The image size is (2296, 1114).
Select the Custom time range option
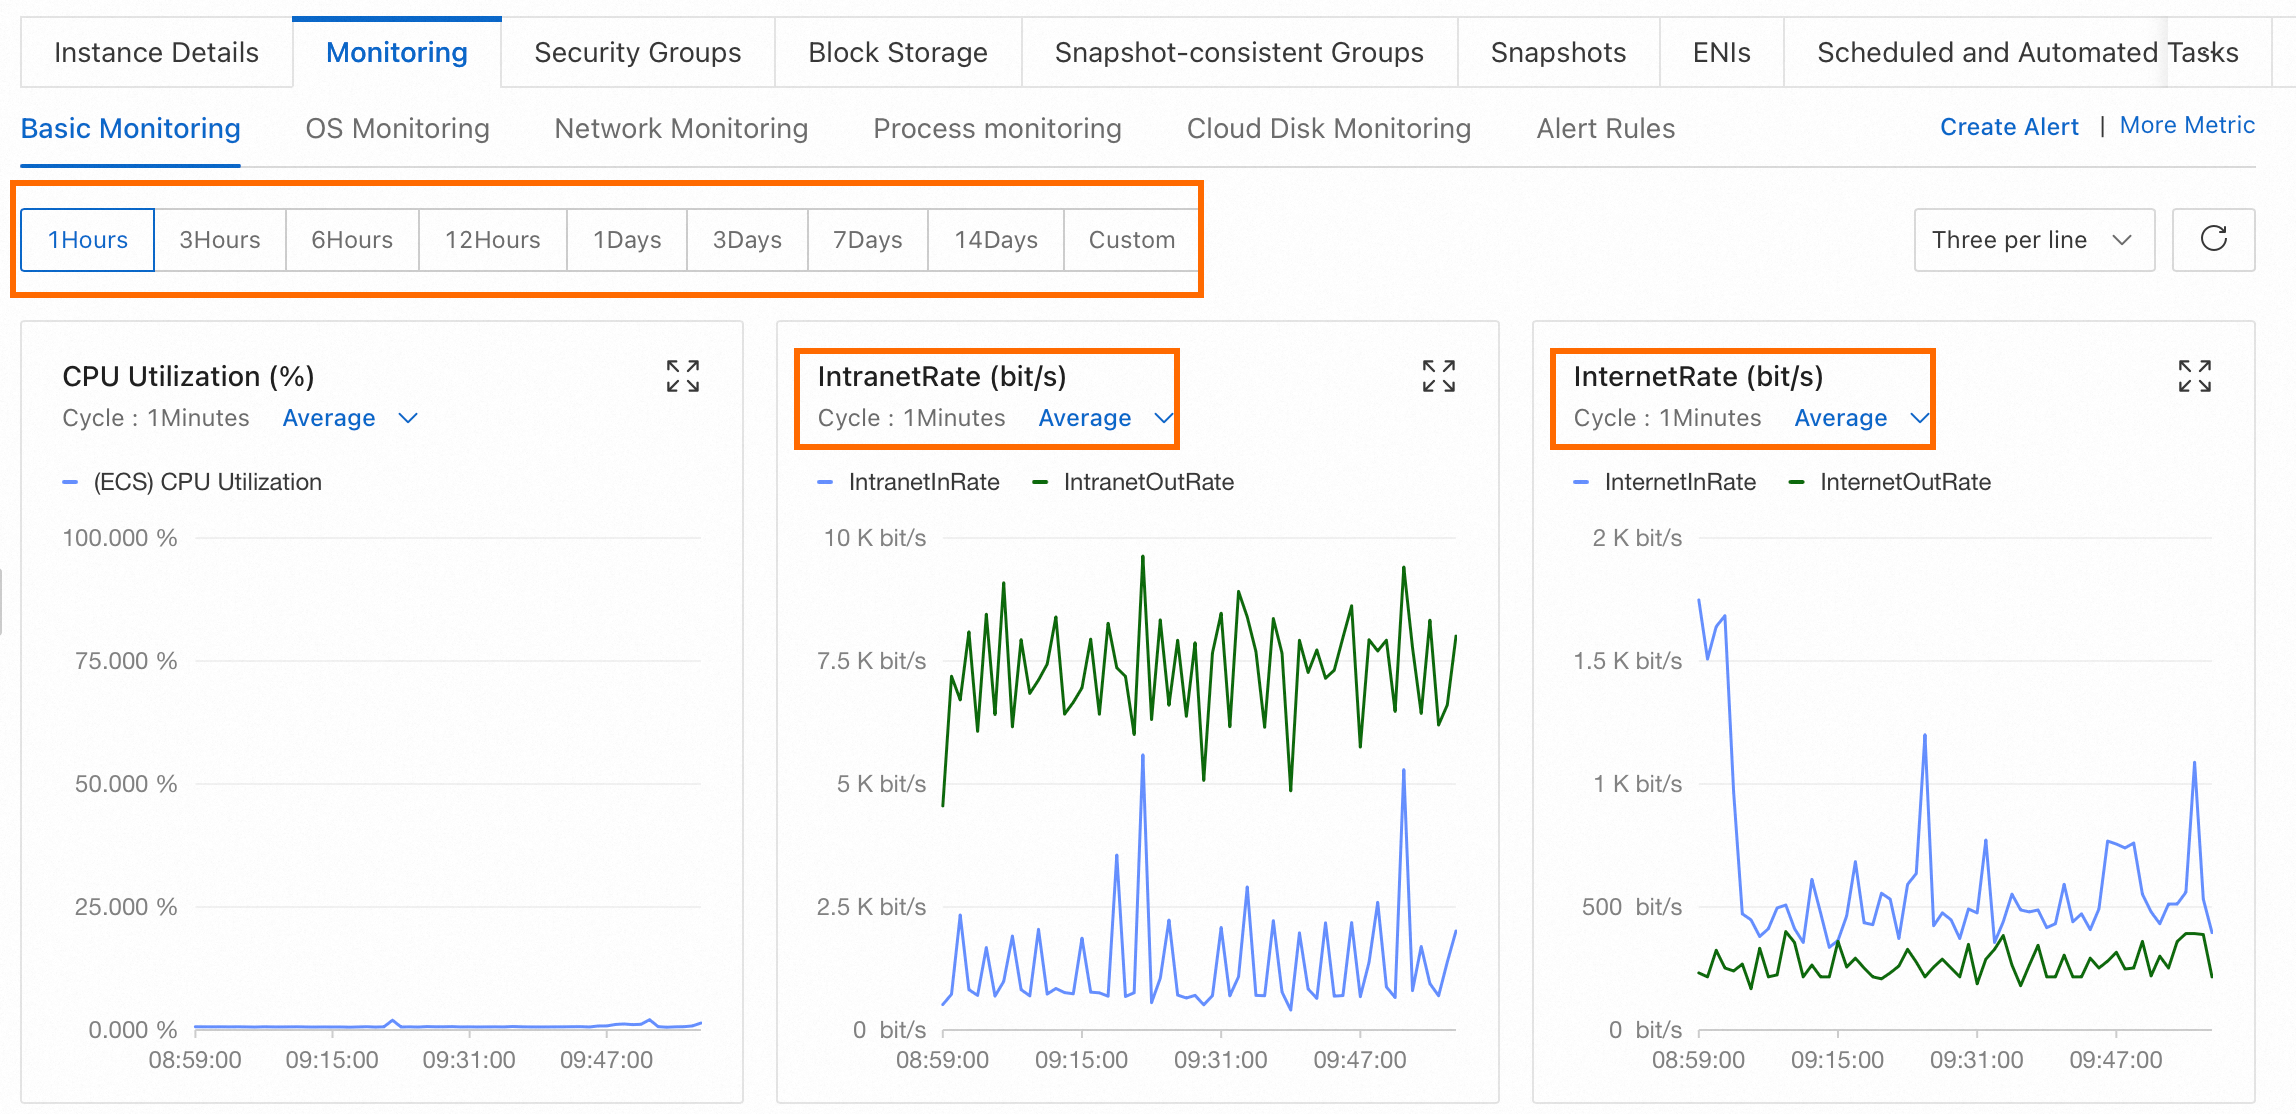(1131, 240)
